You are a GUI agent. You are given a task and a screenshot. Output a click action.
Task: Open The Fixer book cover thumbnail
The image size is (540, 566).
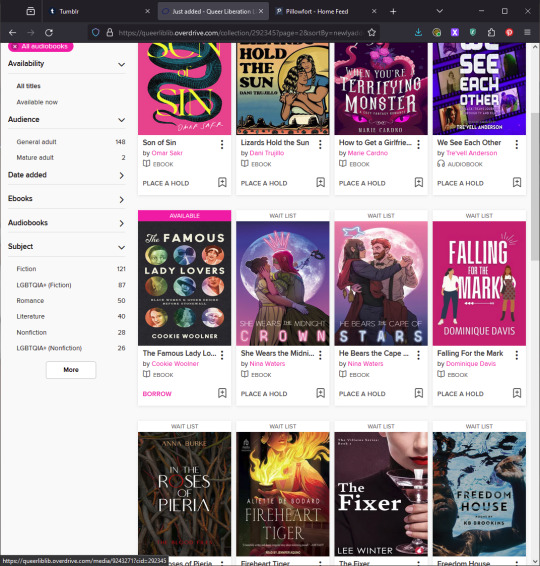tap(381, 494)
